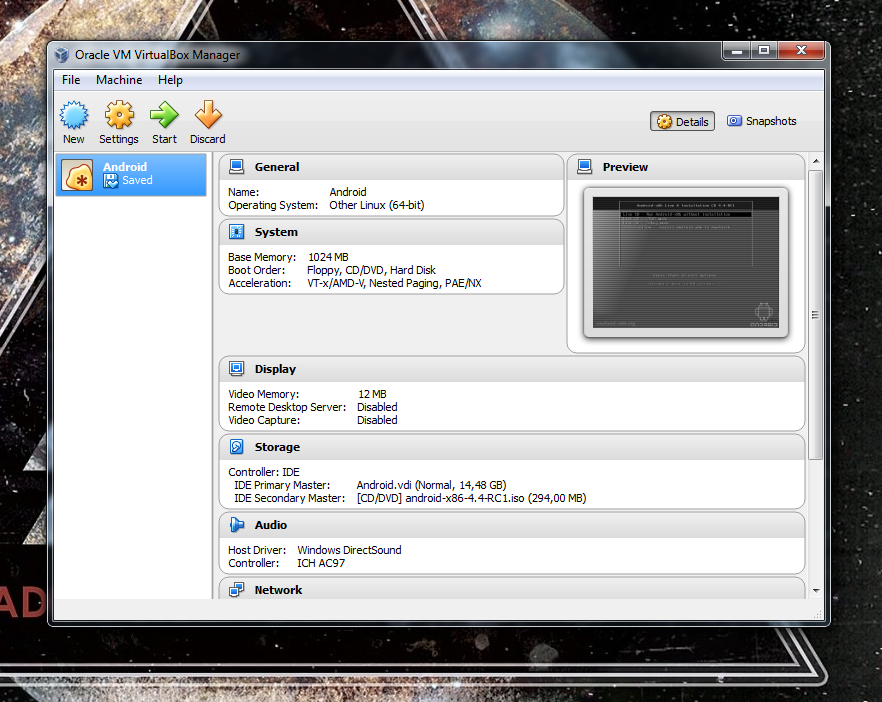This screenshot has width=882, height=702.
Task: Click Video Capture Disabled value
Action: pos(377,420)
